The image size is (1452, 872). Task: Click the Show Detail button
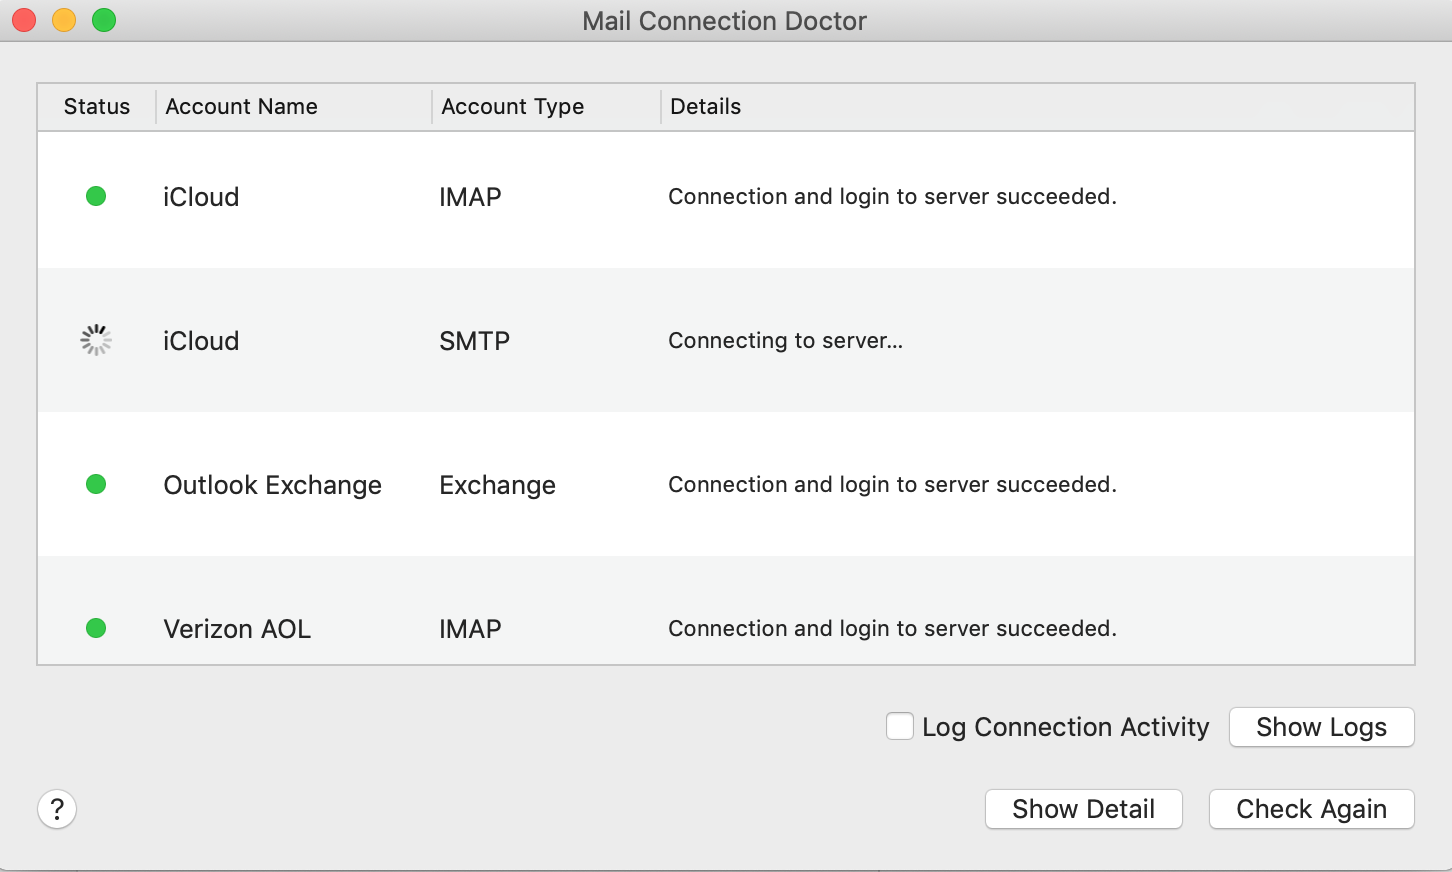1084,809
